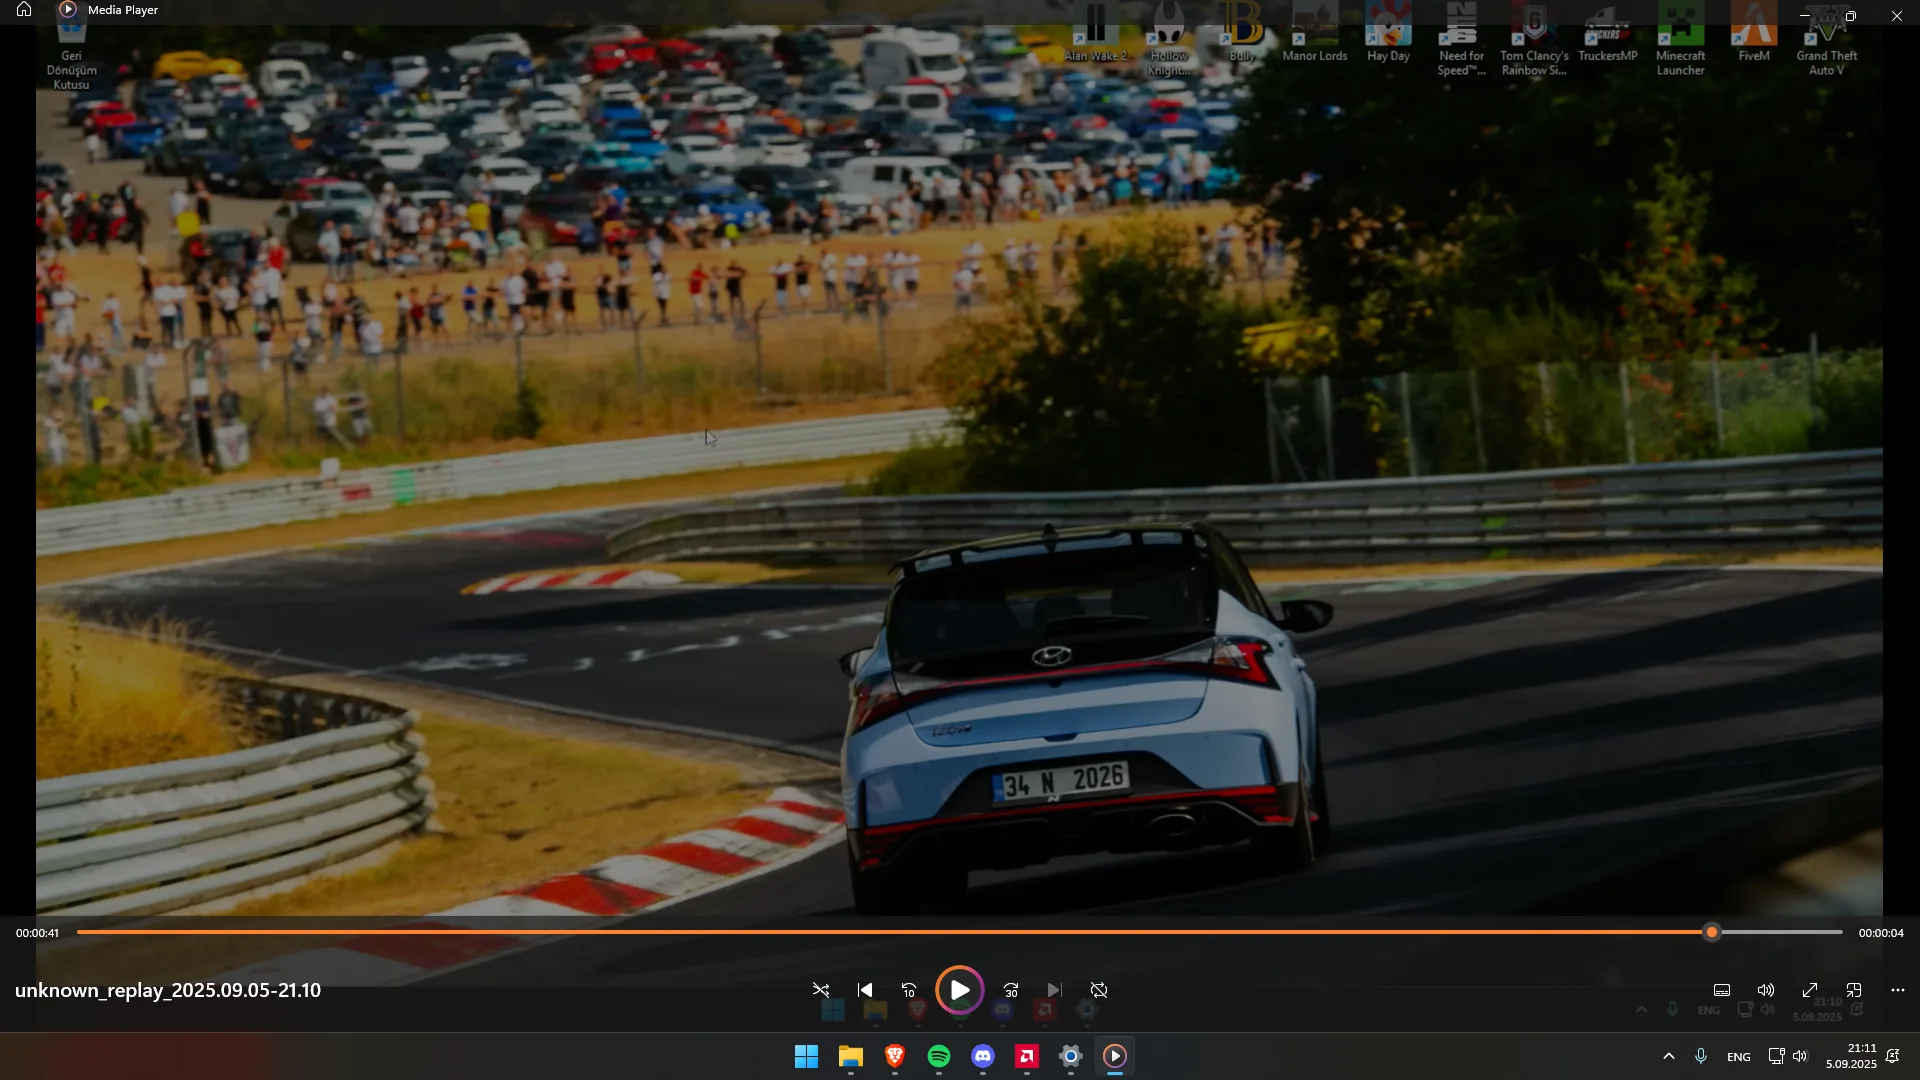Show hidden system tray icons

1668,1057
